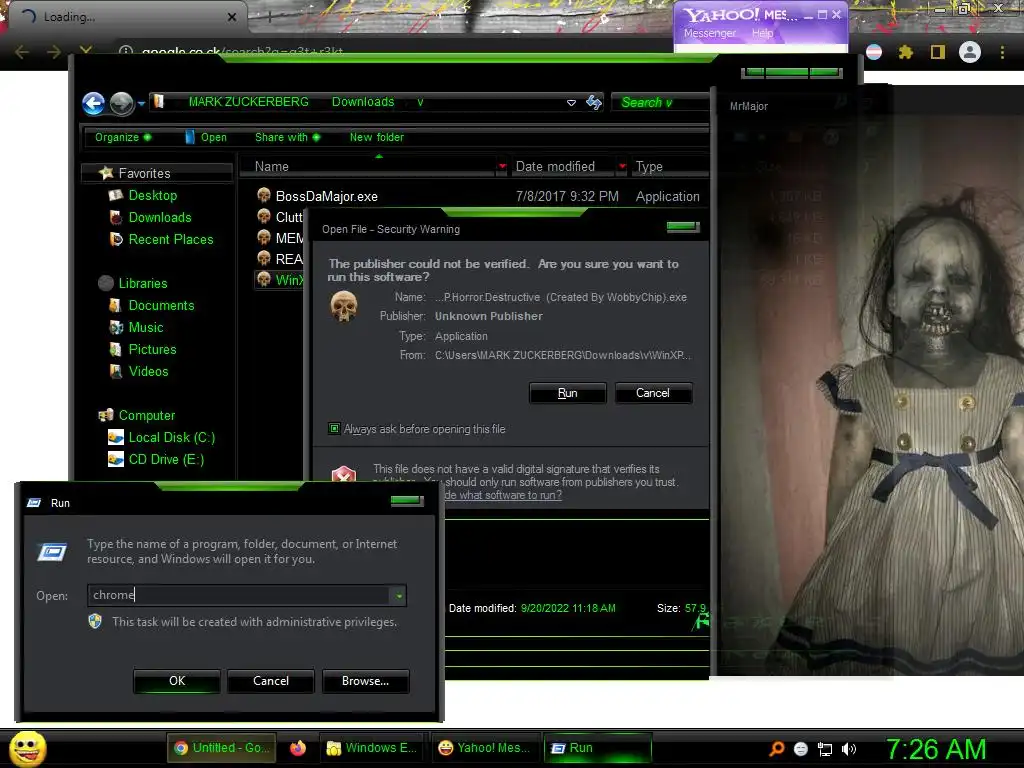Screen dimensions: 1024x768
Task: Click Browse... in the Run dialog
Action: point(366,681)
